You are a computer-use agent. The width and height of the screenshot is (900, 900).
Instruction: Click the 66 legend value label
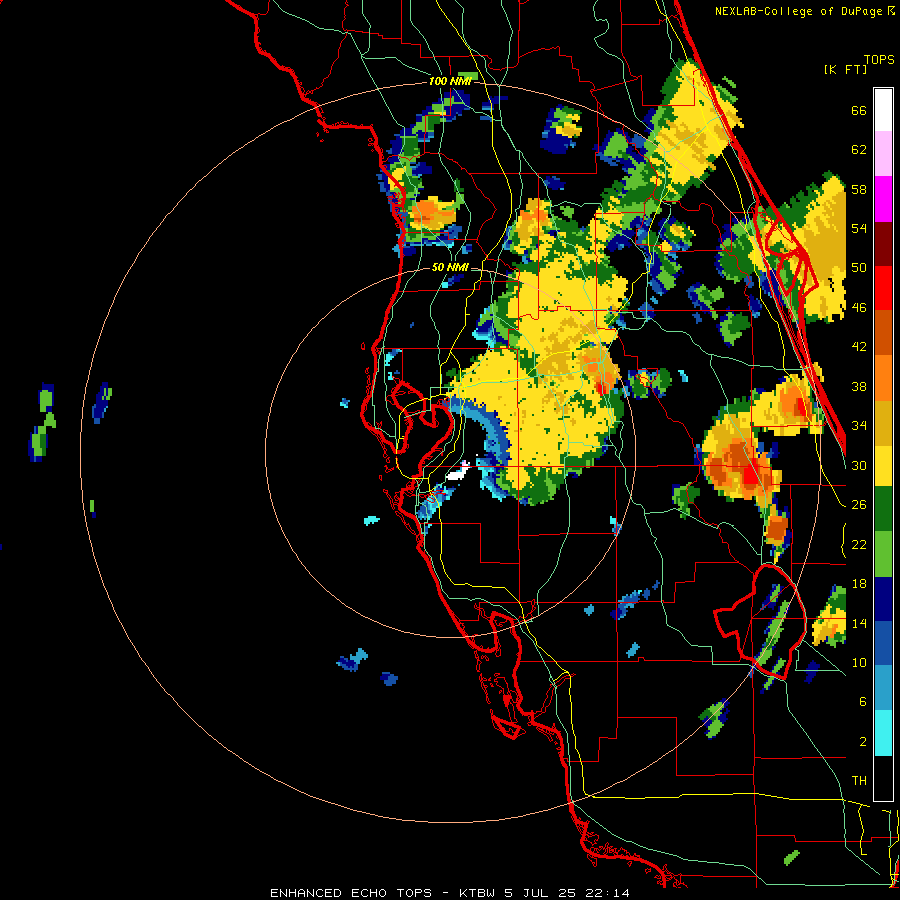(x=858, y=110)
